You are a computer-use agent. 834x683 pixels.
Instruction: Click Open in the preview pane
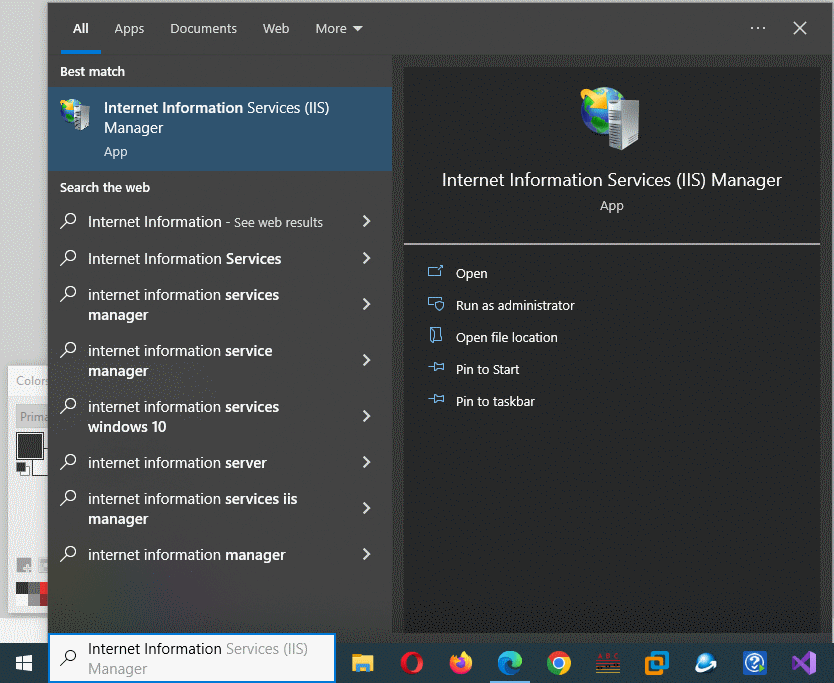pos(471,273)
